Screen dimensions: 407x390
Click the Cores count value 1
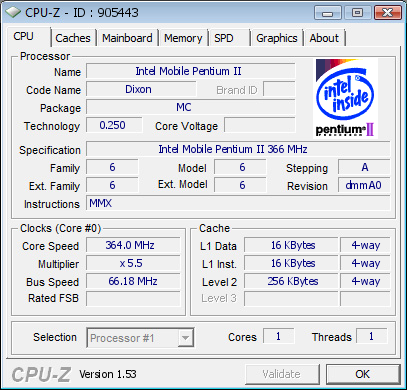coord(279,336)
